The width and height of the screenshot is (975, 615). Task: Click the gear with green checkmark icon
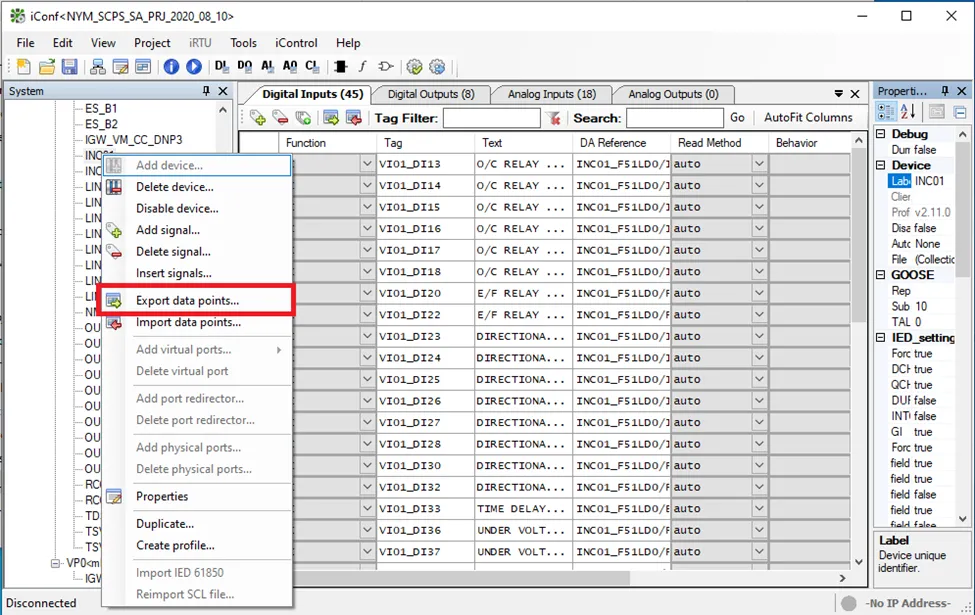point(414,67)
